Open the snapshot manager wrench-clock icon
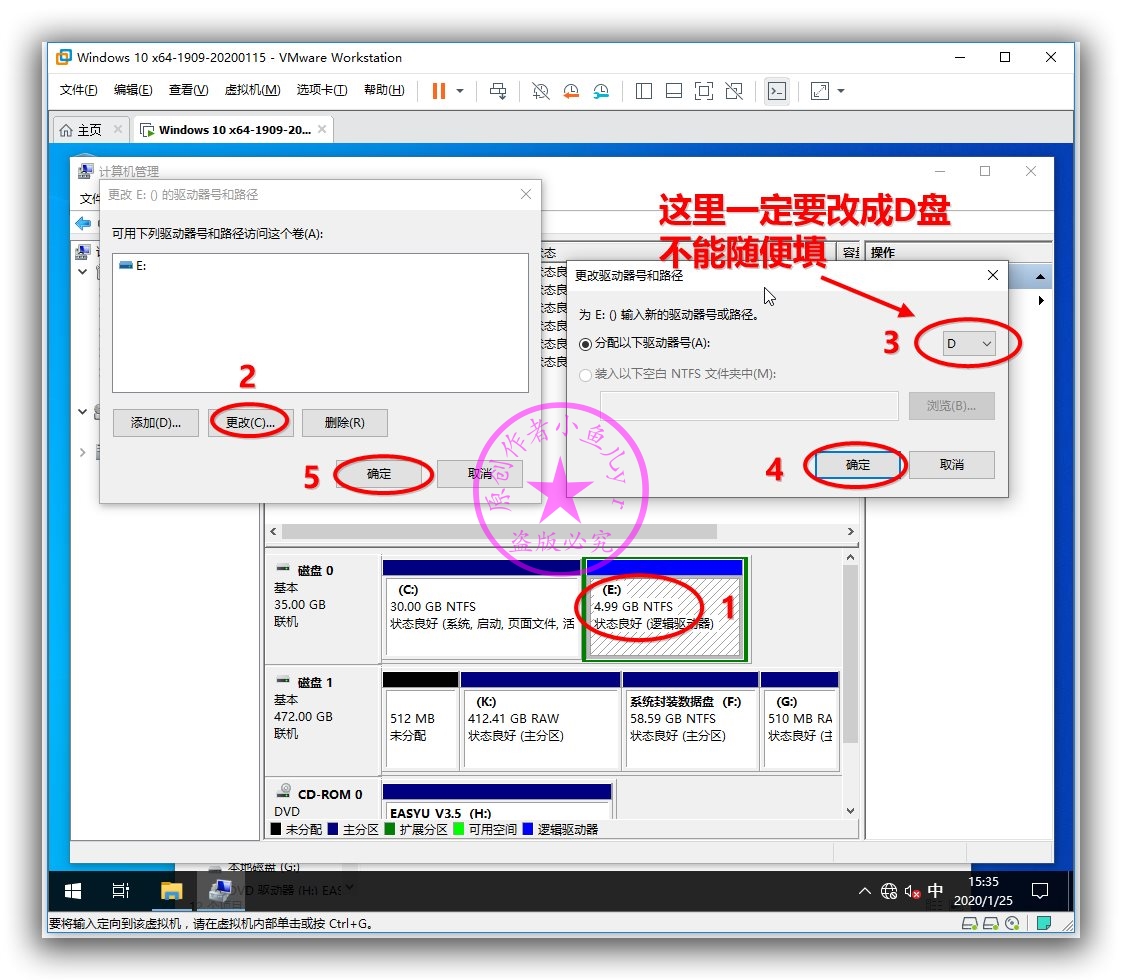Image resolution: width=1122 pixels, height=980 pixels. (601, 91)
